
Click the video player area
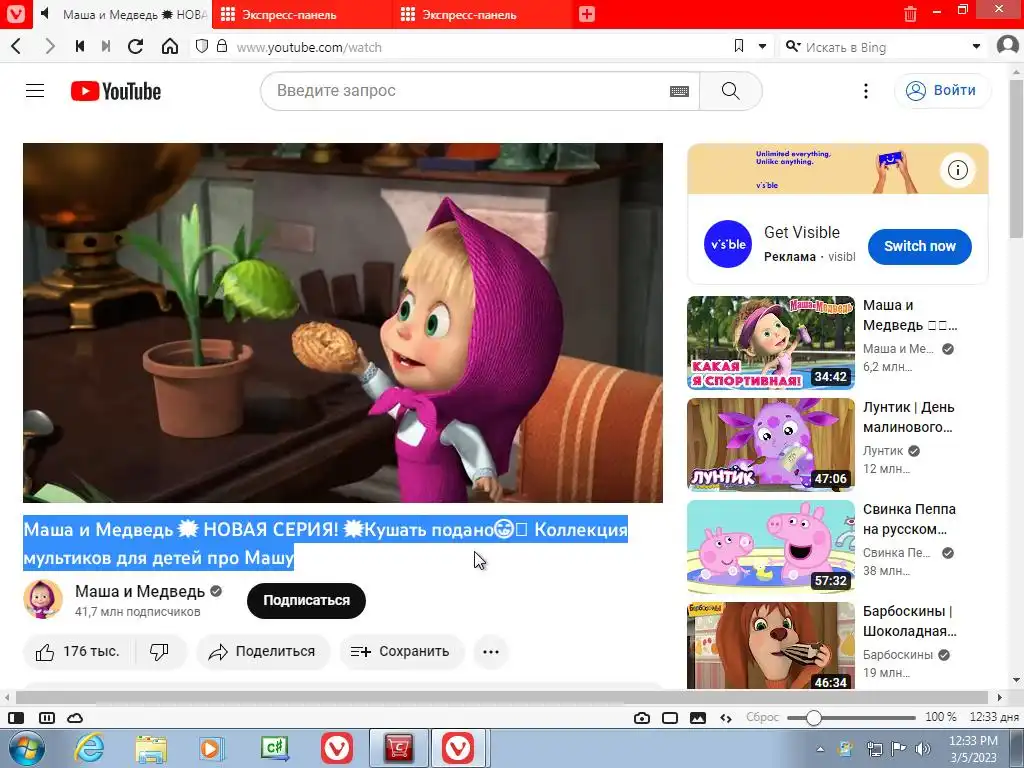click(343, 323)
